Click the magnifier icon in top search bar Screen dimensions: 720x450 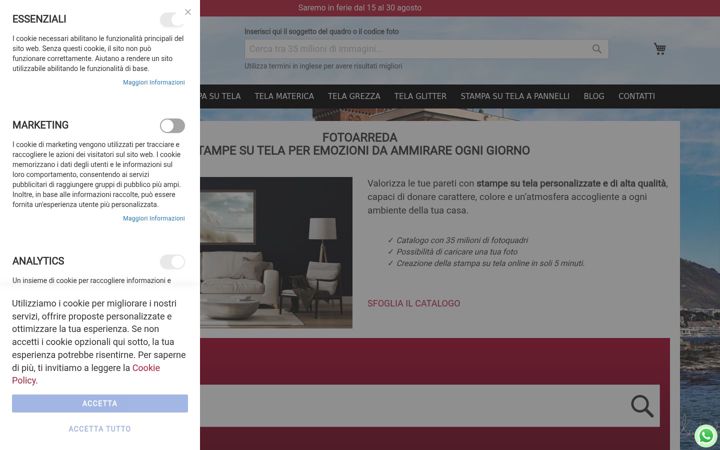[596, 49]
